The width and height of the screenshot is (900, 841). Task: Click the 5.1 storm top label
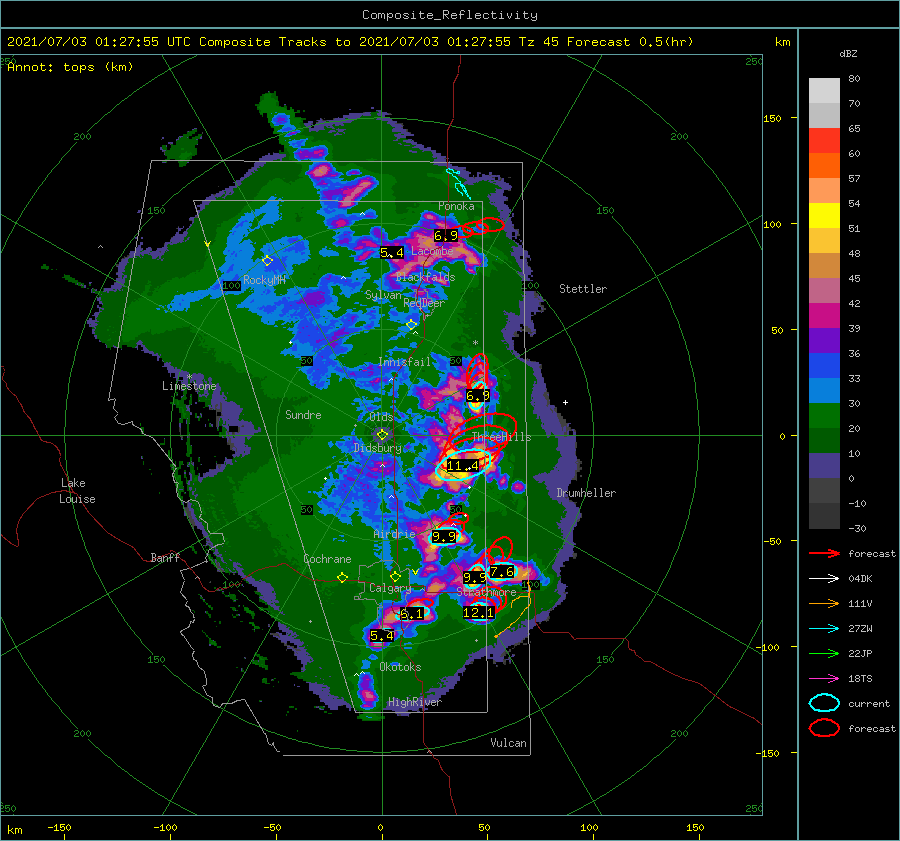click(412, 614)
